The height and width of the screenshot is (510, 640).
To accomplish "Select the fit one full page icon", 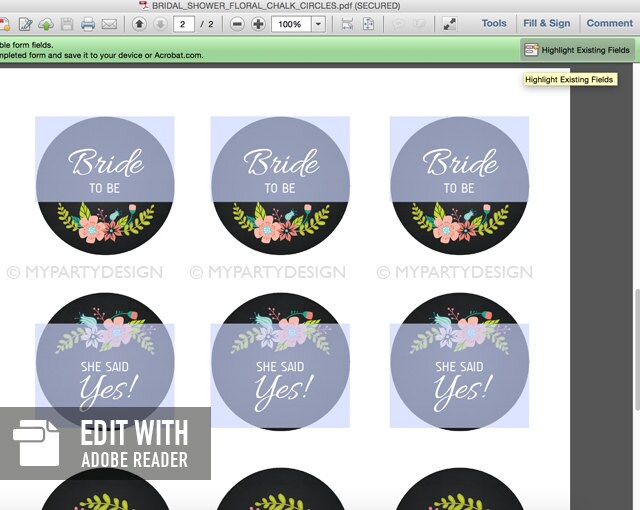I will 368,24.
